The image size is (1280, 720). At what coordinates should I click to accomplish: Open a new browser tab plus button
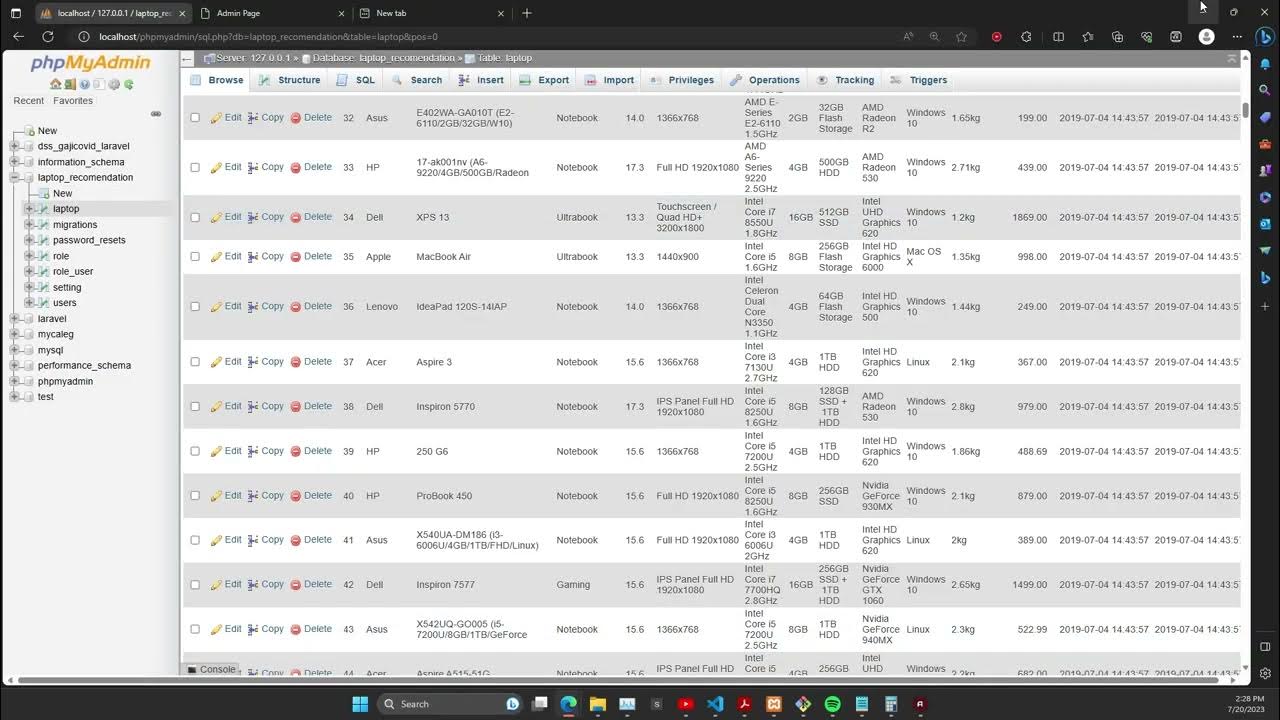pyautogui.click(x=527, y=13)
